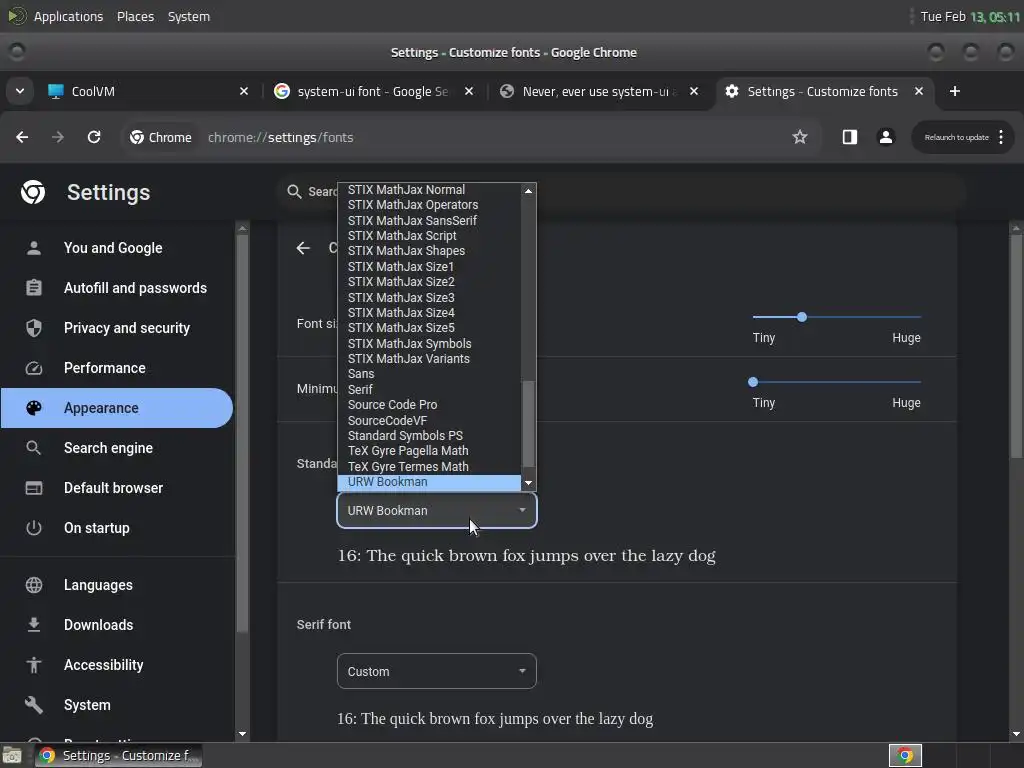Choose STIX MathJax Size3 font option
The height and width of the screenshot is (768, 1024).
tap(429, 297)
